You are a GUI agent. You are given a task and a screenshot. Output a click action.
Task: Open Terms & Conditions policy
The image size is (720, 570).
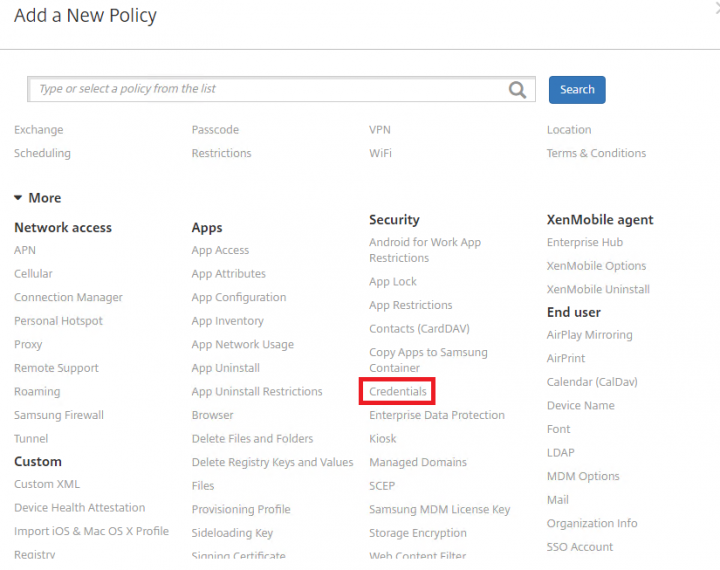pos(596,153)
